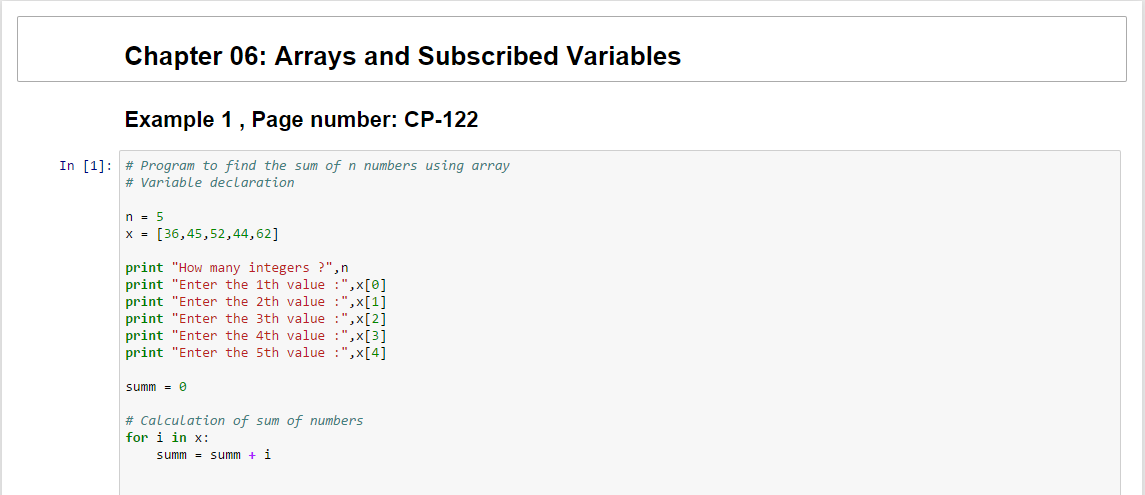The height and width of the screenshot is (495, 1145).
Task: Click the 'Enter the 4th value' print line
Action: 254,336
